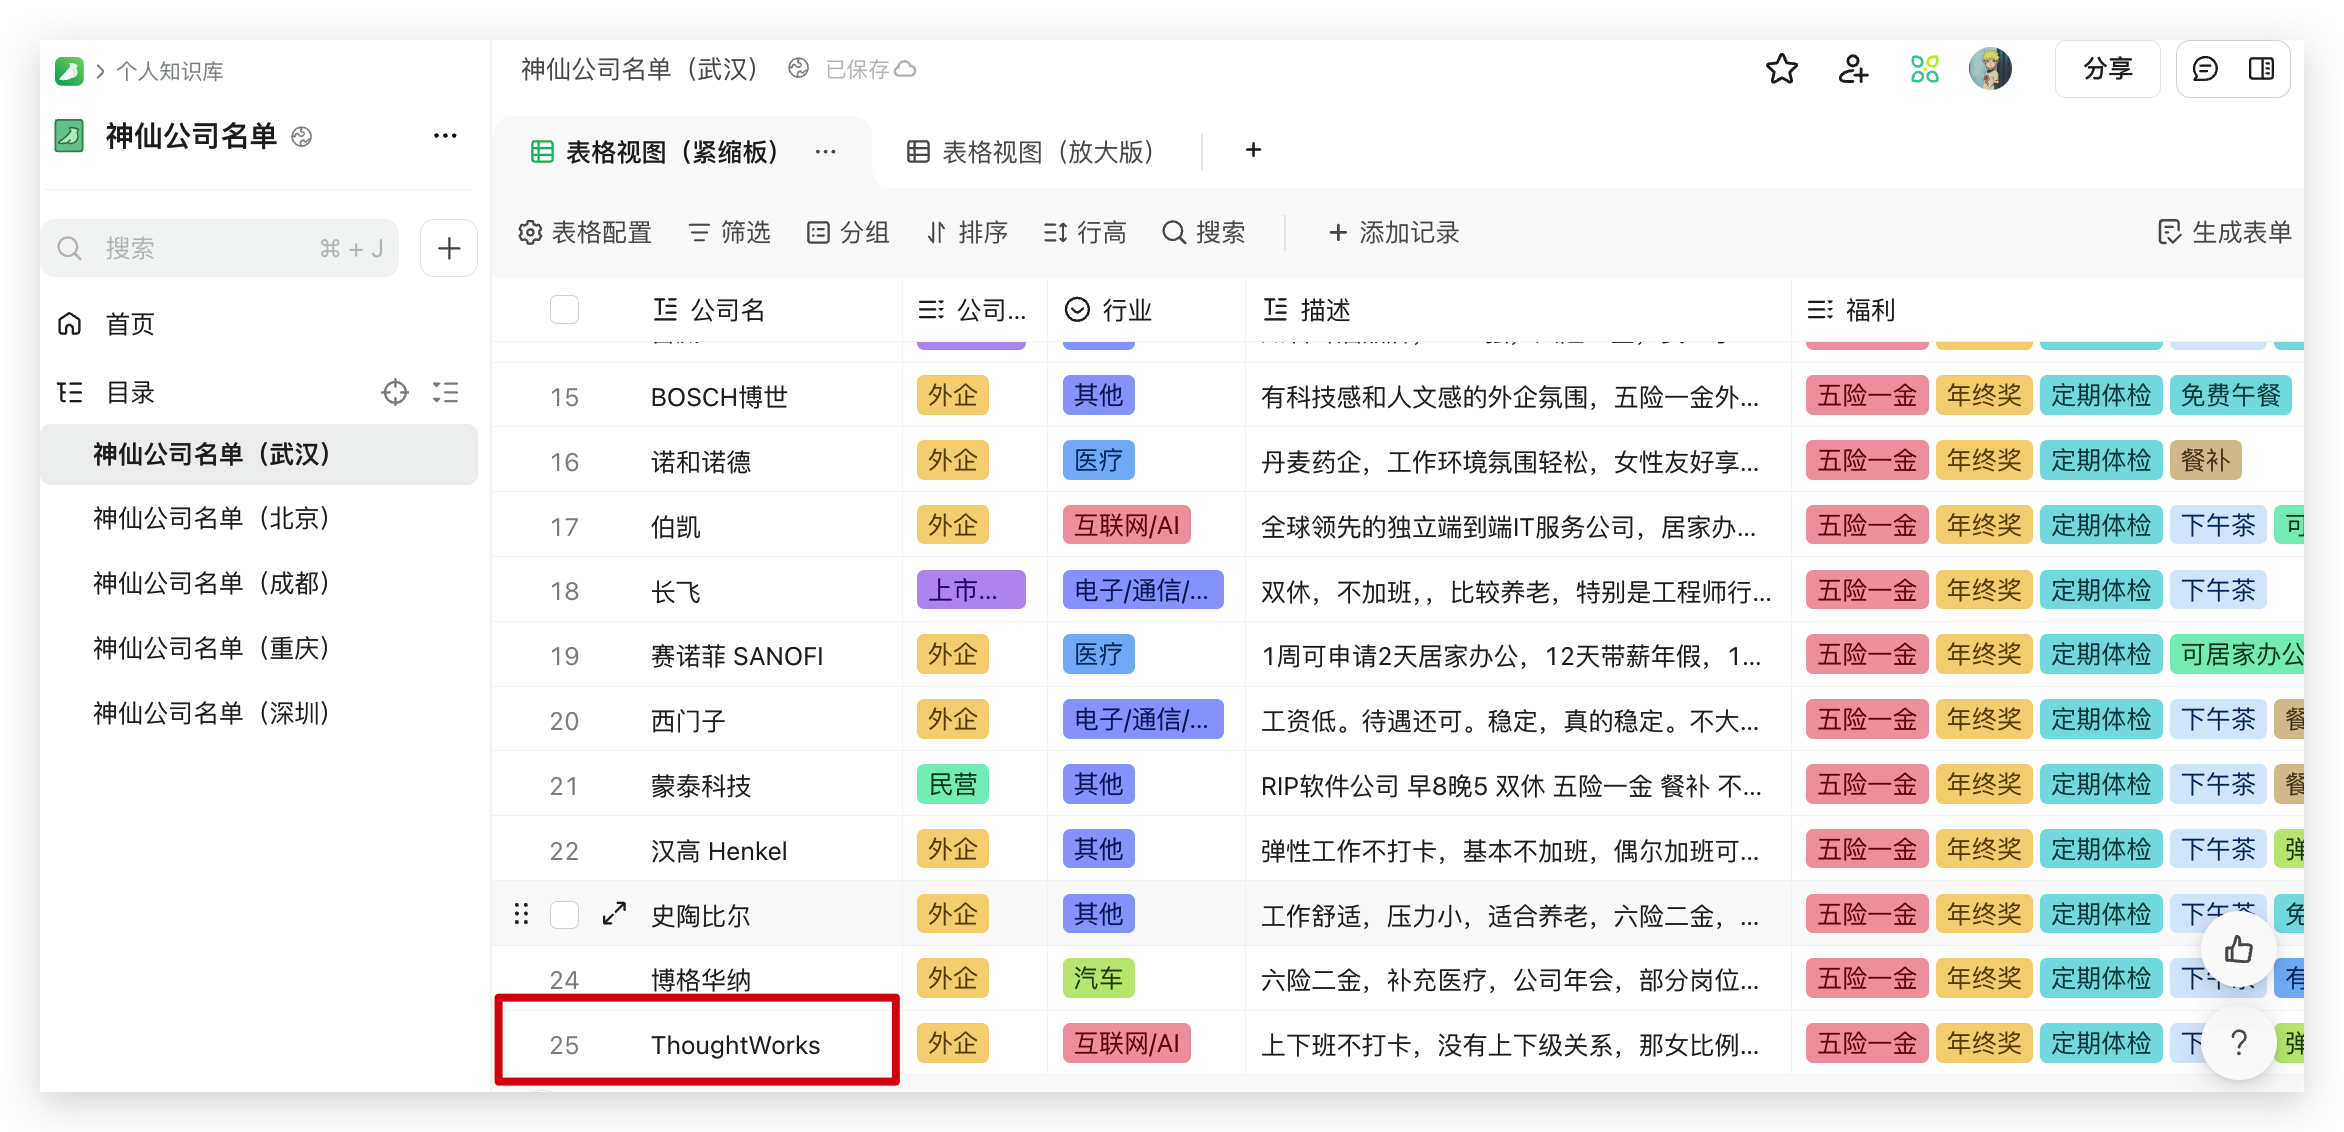Click the star favorite icon
Image resolution: width=2344 pixels, height=1132 pixels.
click(x=1781, y=70)
